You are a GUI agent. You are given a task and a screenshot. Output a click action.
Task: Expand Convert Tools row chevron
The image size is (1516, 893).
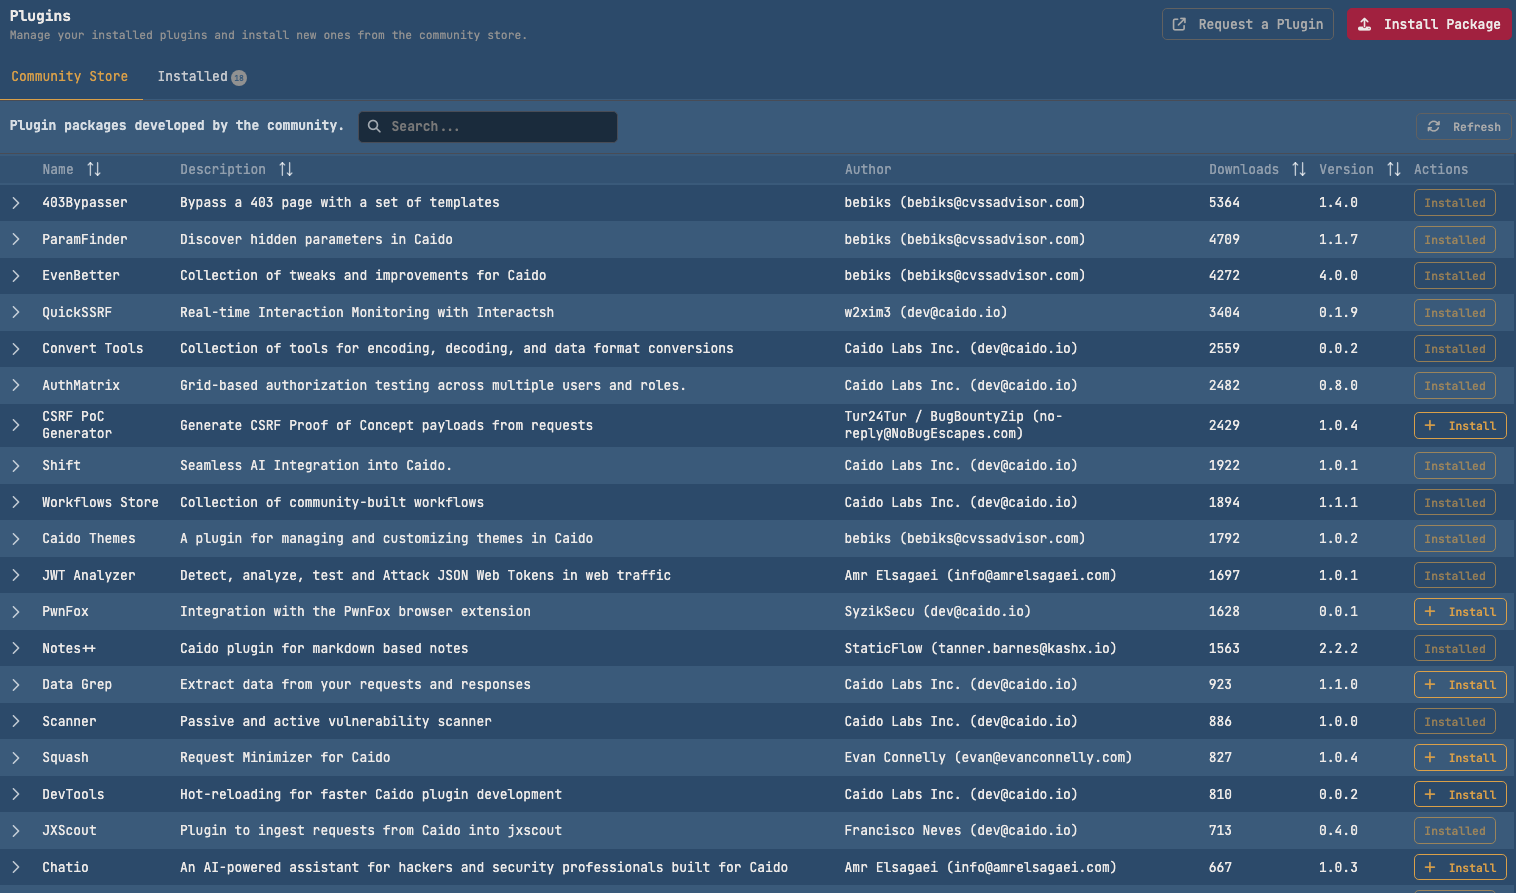[x=16, y=349]
